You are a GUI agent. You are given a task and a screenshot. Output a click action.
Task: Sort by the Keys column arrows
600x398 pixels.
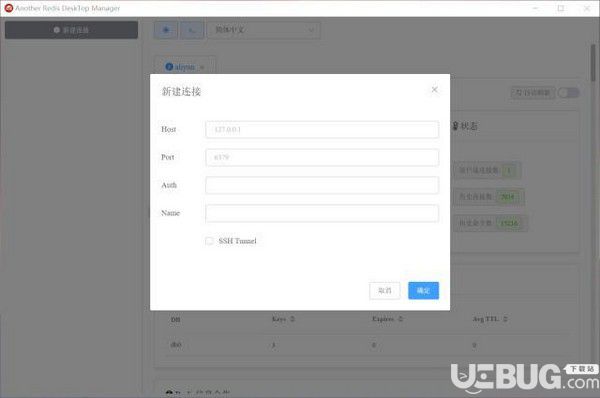tap(293, 319)
